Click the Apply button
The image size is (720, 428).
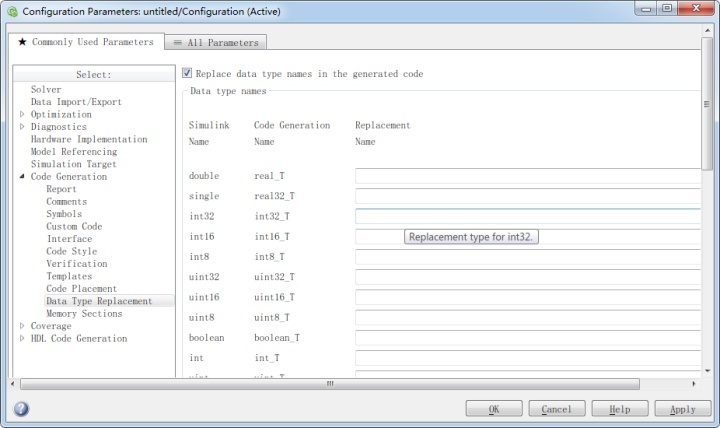[x=683, y=409]
